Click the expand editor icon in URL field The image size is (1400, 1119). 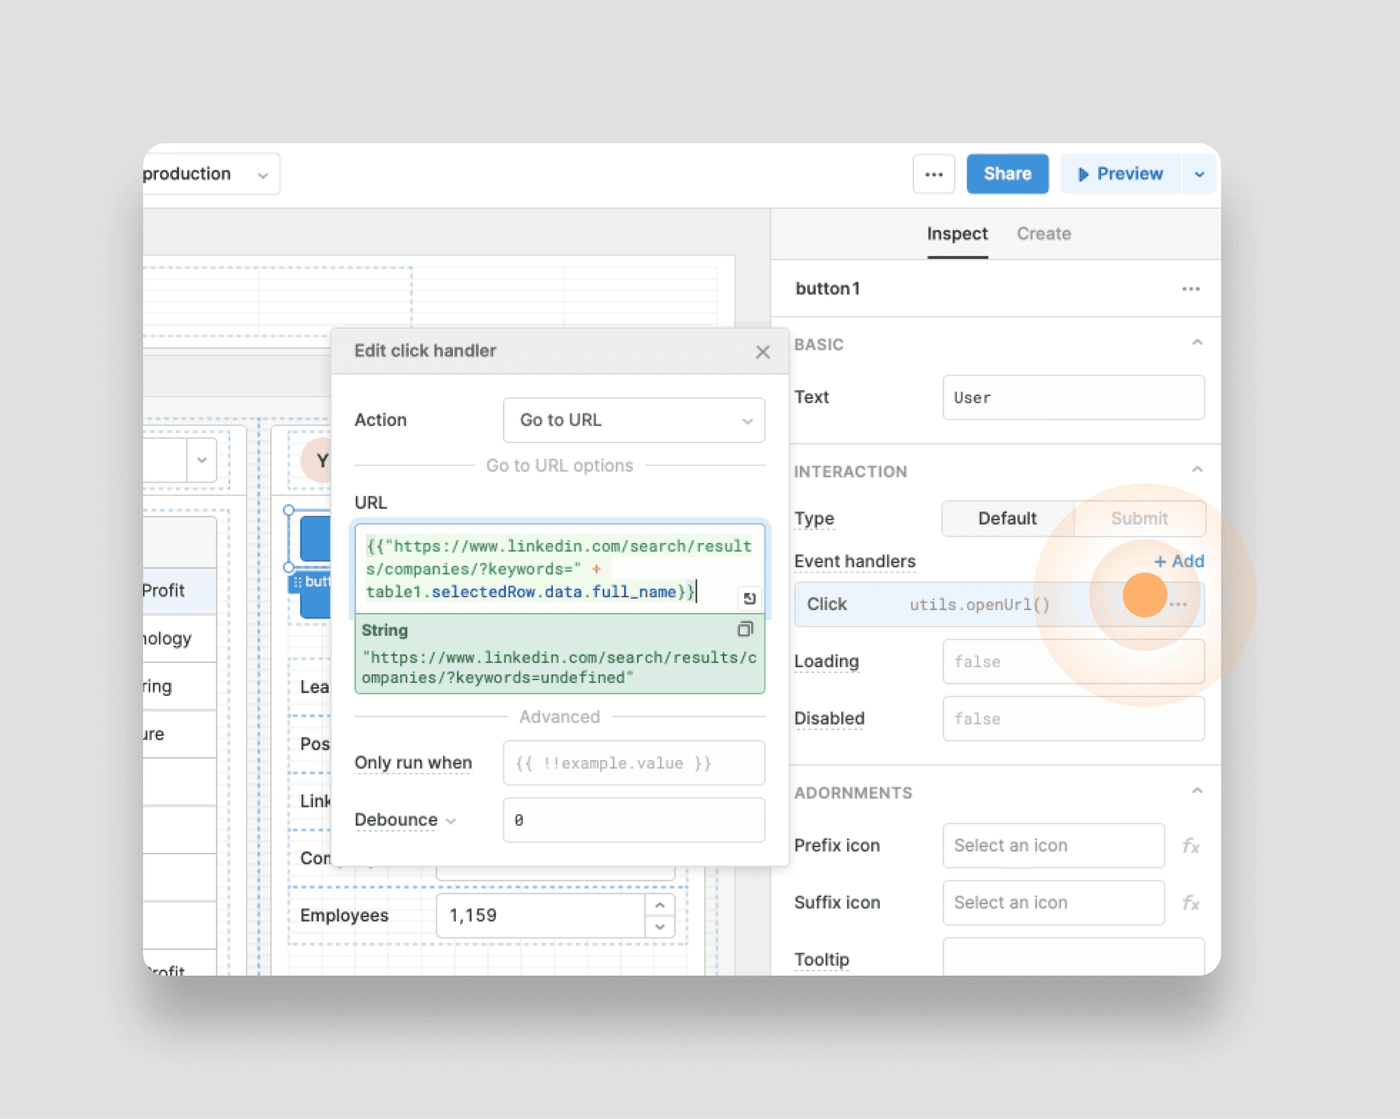tap(749, 598)
